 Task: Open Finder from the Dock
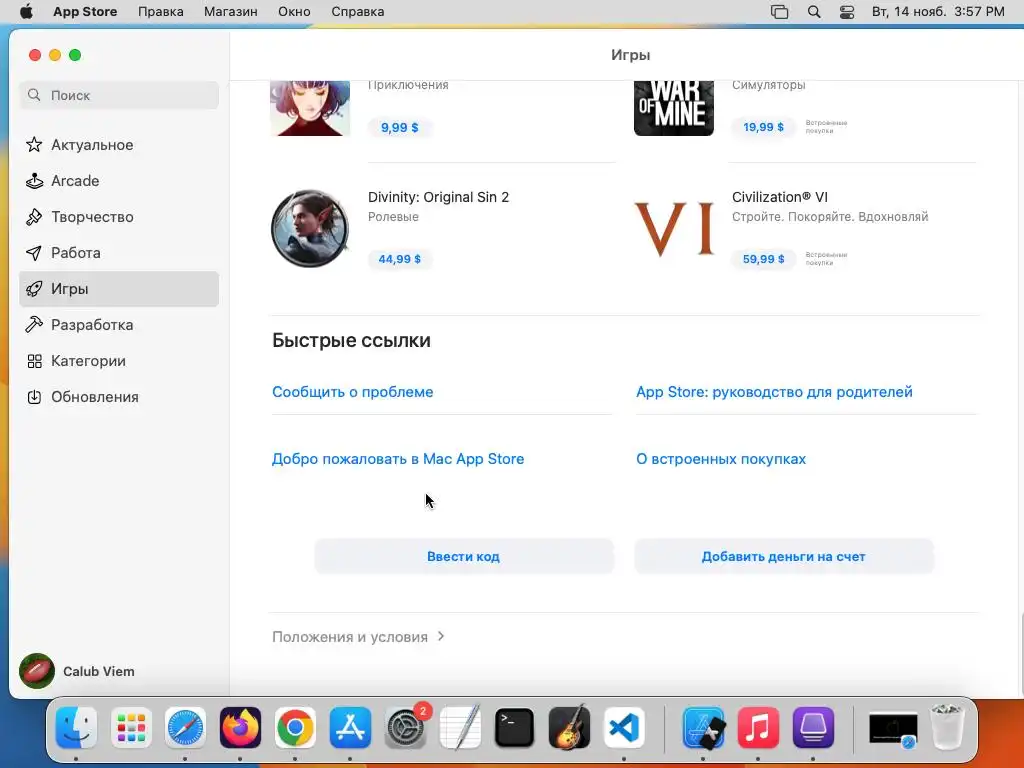76,728
